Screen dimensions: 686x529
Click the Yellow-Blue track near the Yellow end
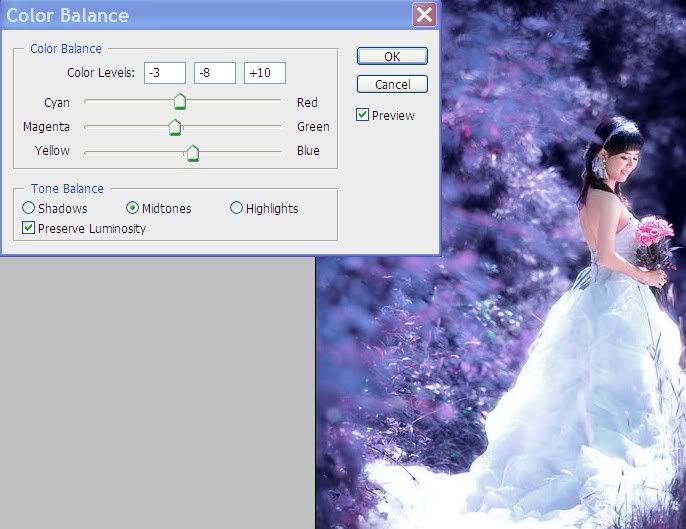95,152
